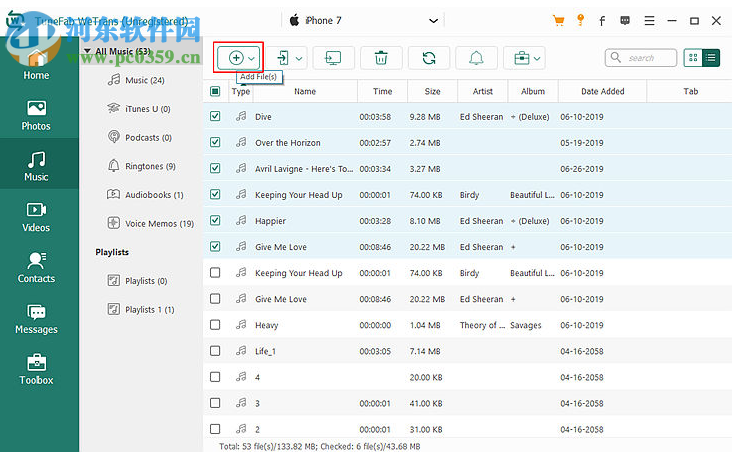Expand the export to device dropdown arrow

(299, 58)
